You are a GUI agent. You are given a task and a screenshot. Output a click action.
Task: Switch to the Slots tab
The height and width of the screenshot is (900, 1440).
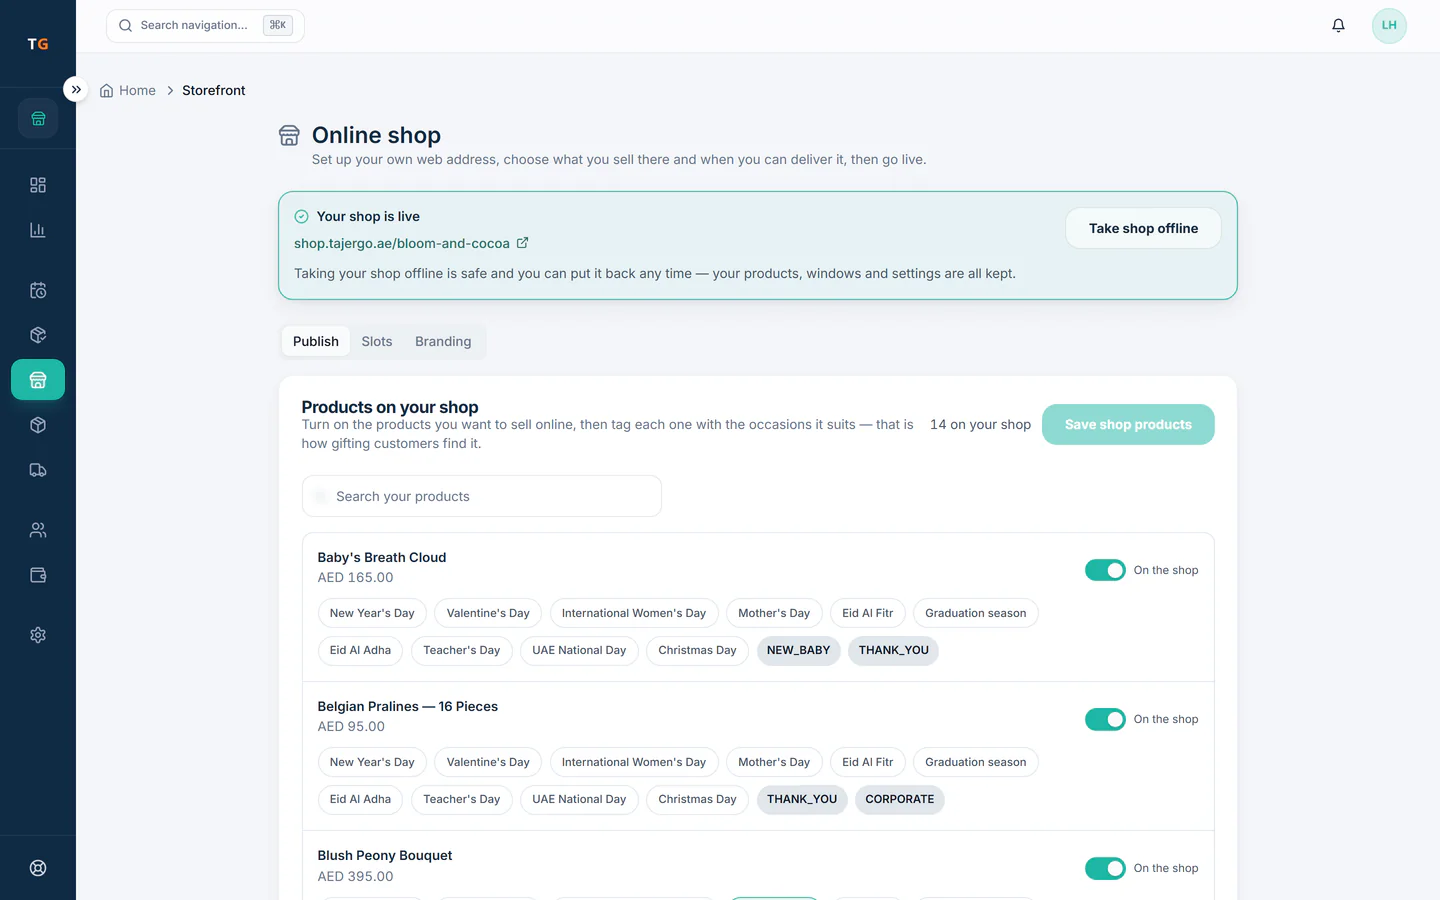pos(377,341)
